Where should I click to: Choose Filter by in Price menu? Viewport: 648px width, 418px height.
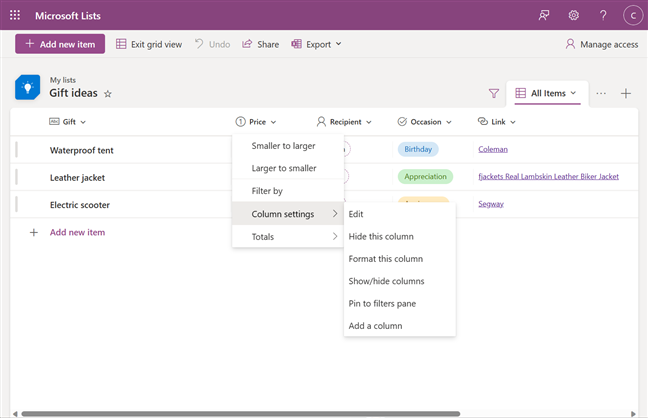pyautogui.click(x=288, y=191)
